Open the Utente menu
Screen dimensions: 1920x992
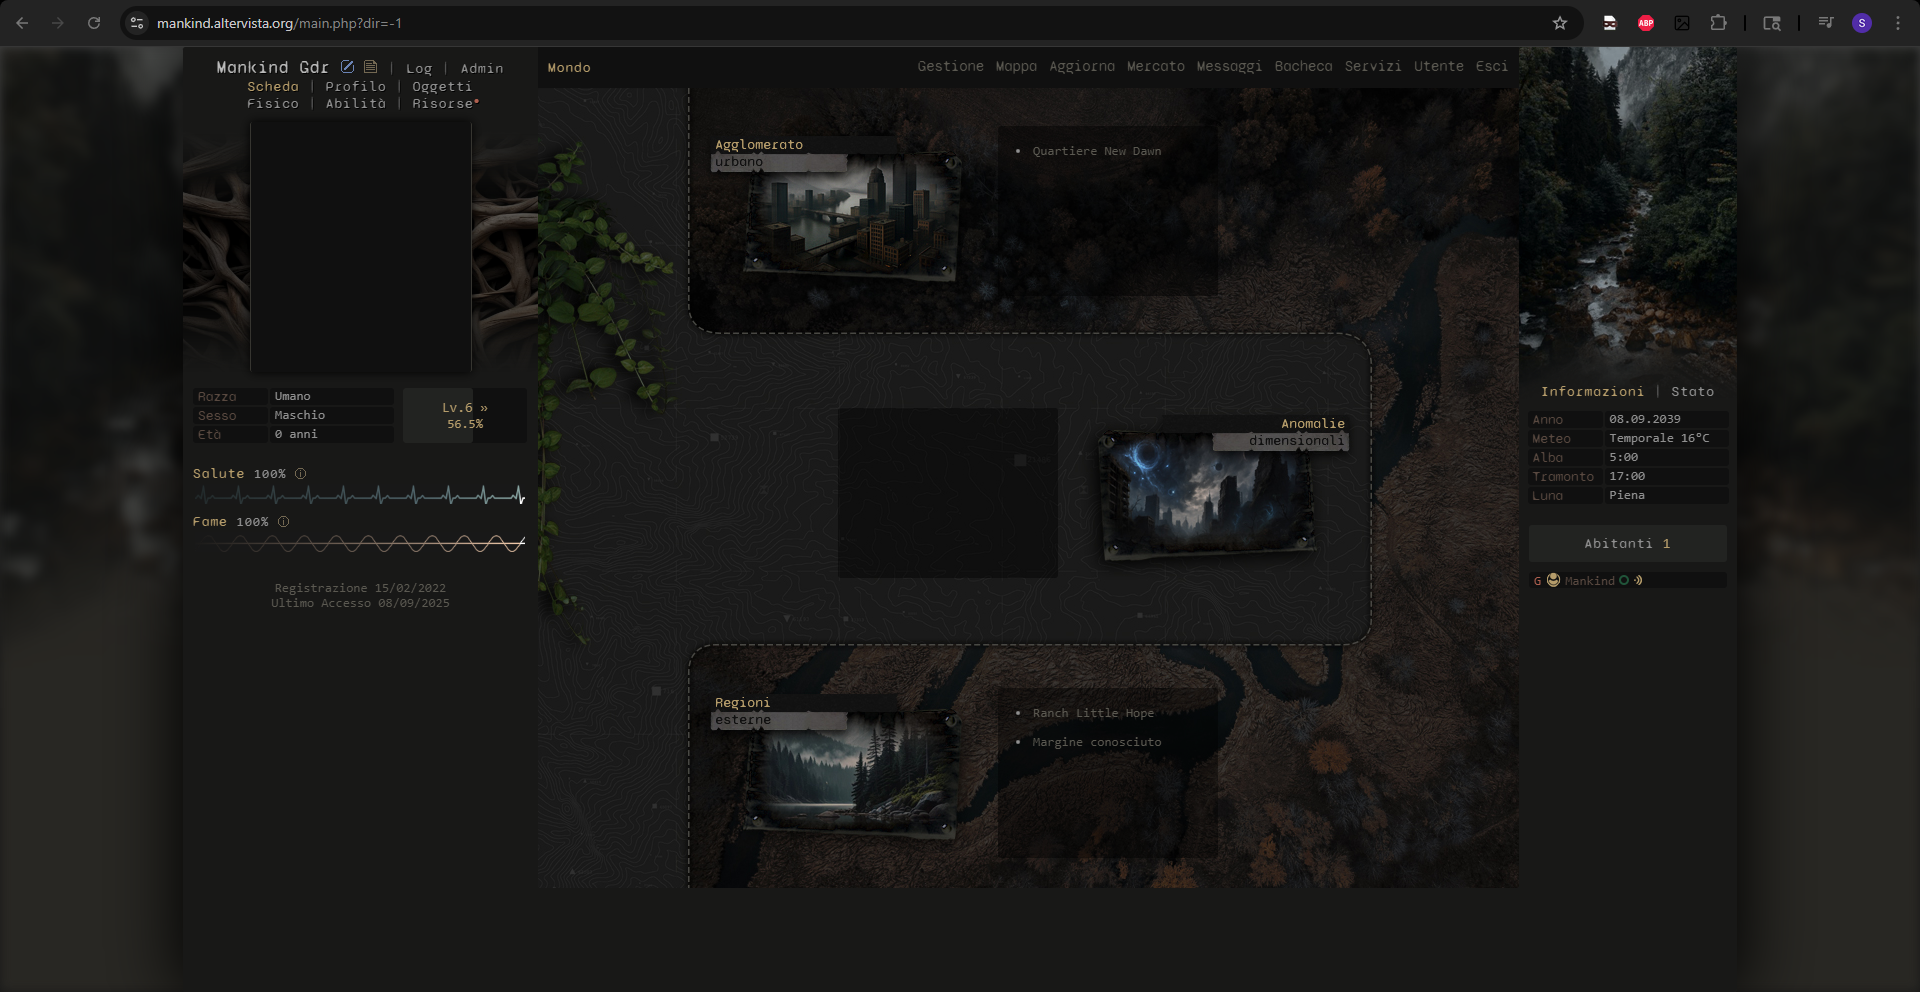[x=1439, y=67]
